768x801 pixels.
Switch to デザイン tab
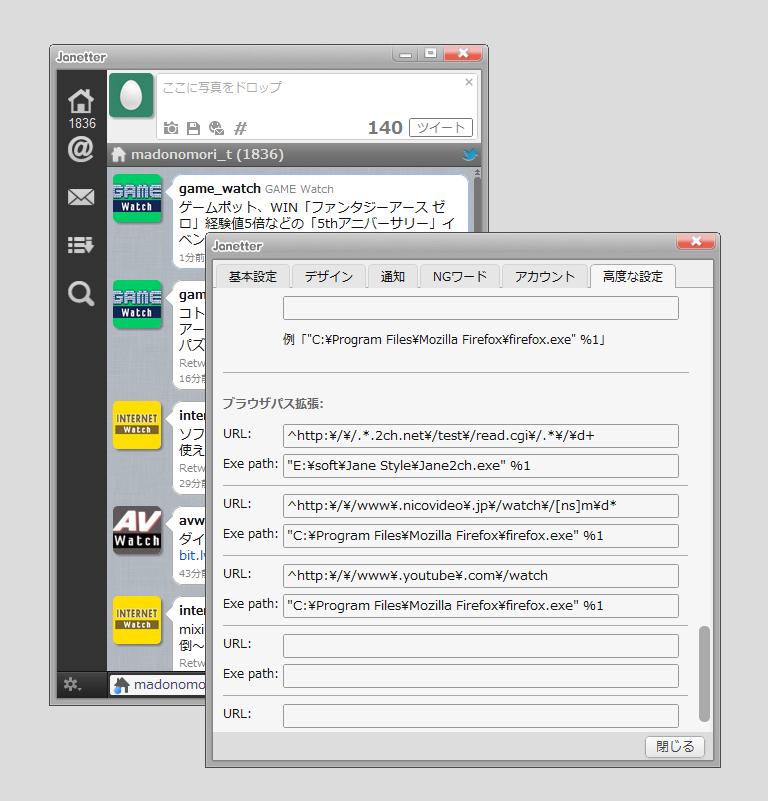[x=329, y=277]
